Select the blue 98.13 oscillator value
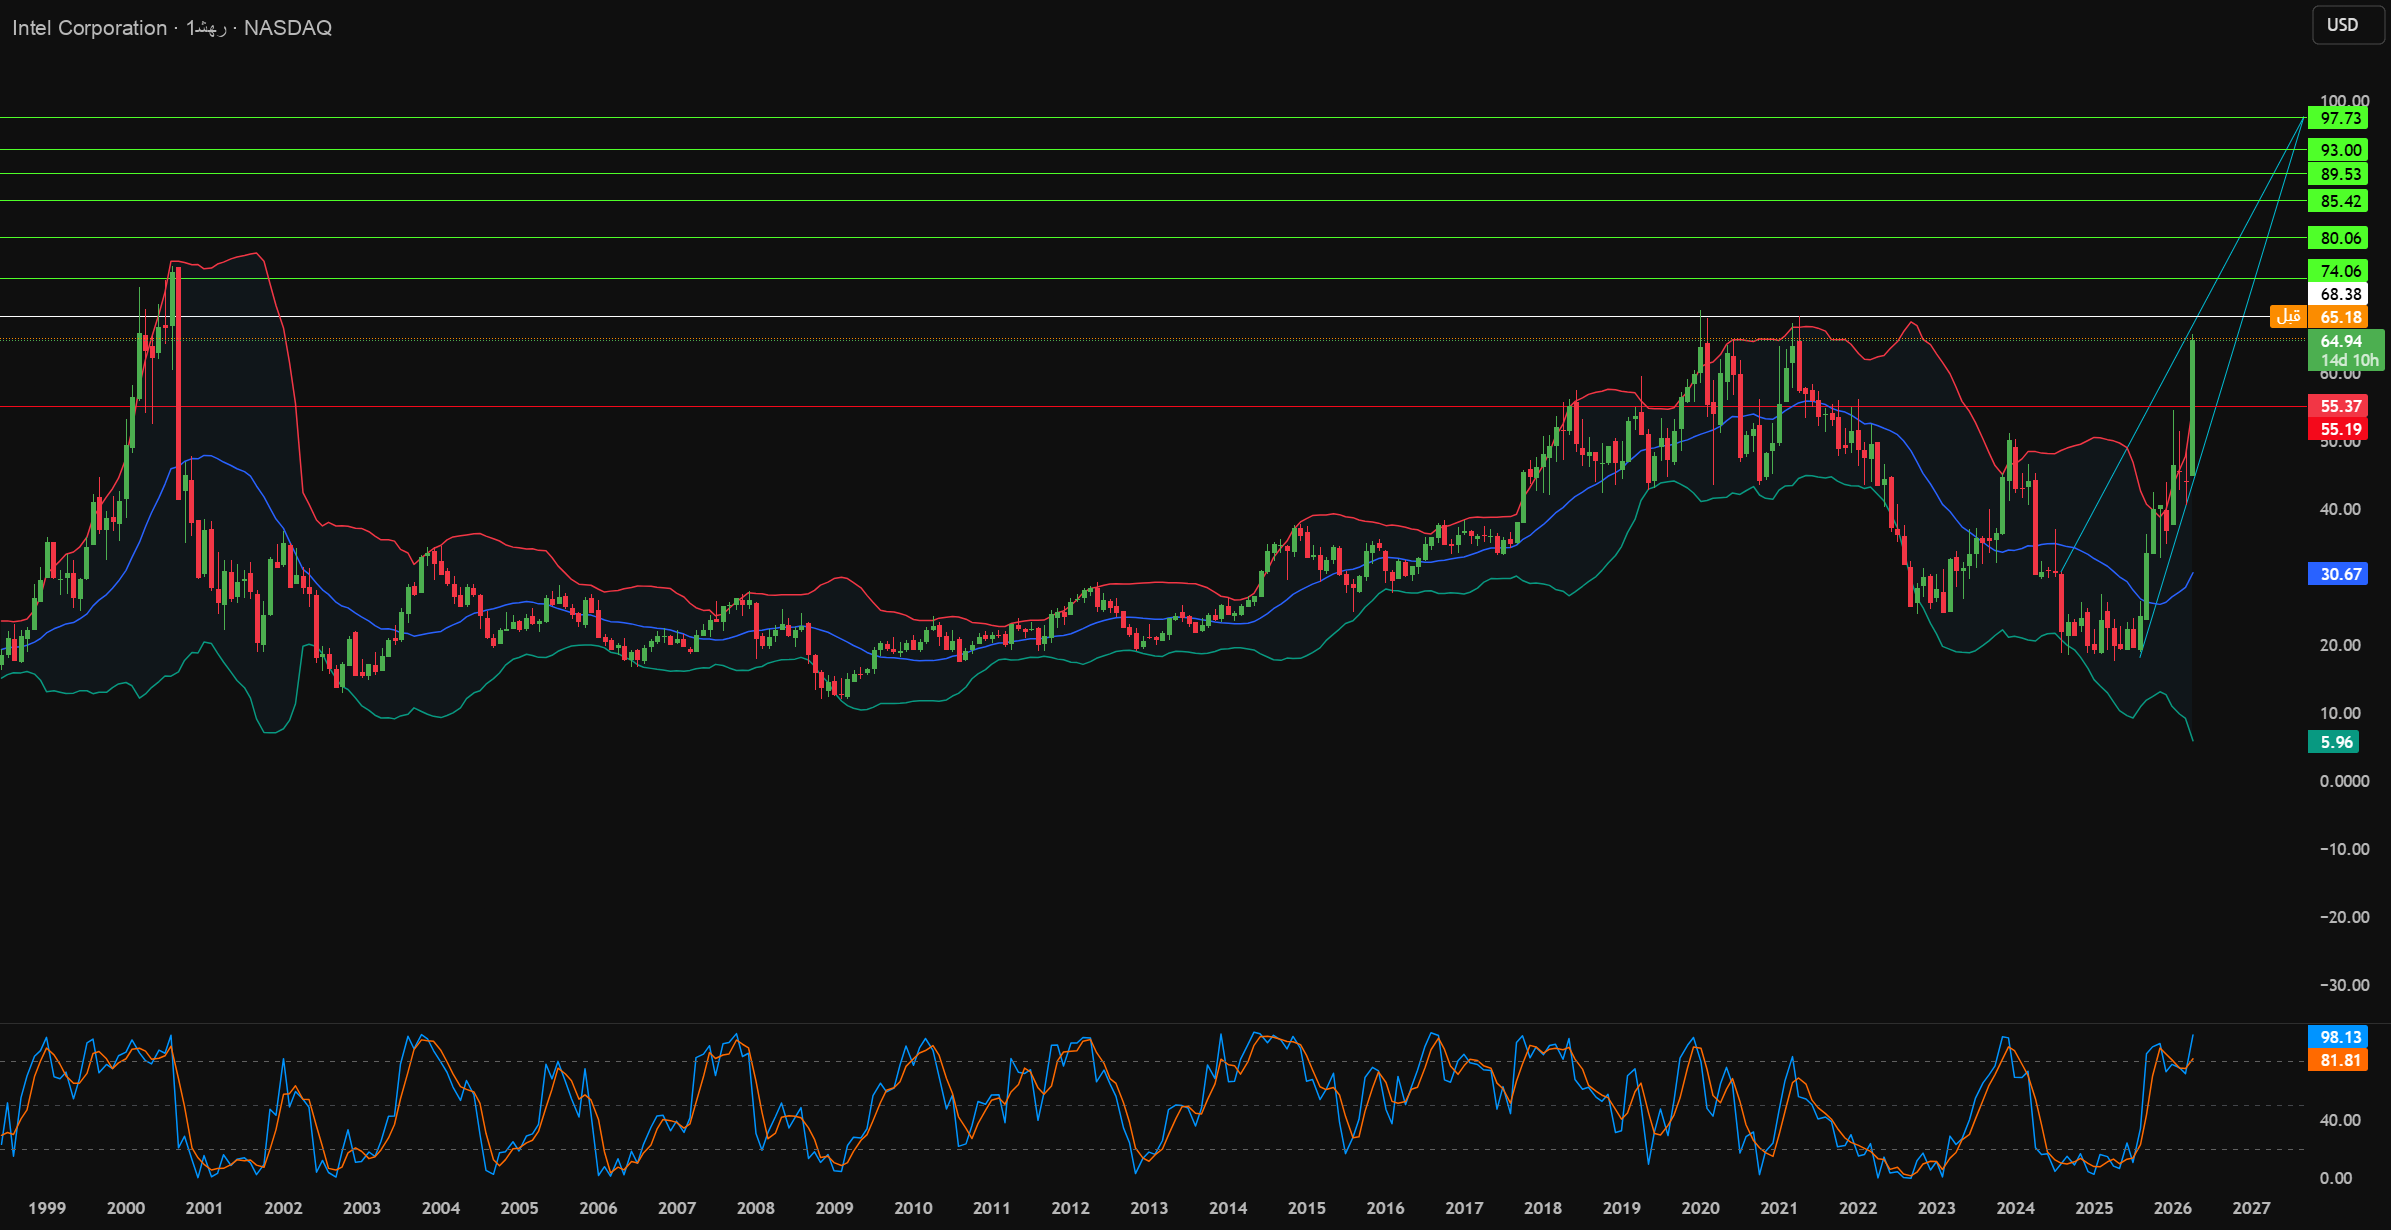The height and width of the screenshot is (1230, 2391). (x=2338, y=1037)
